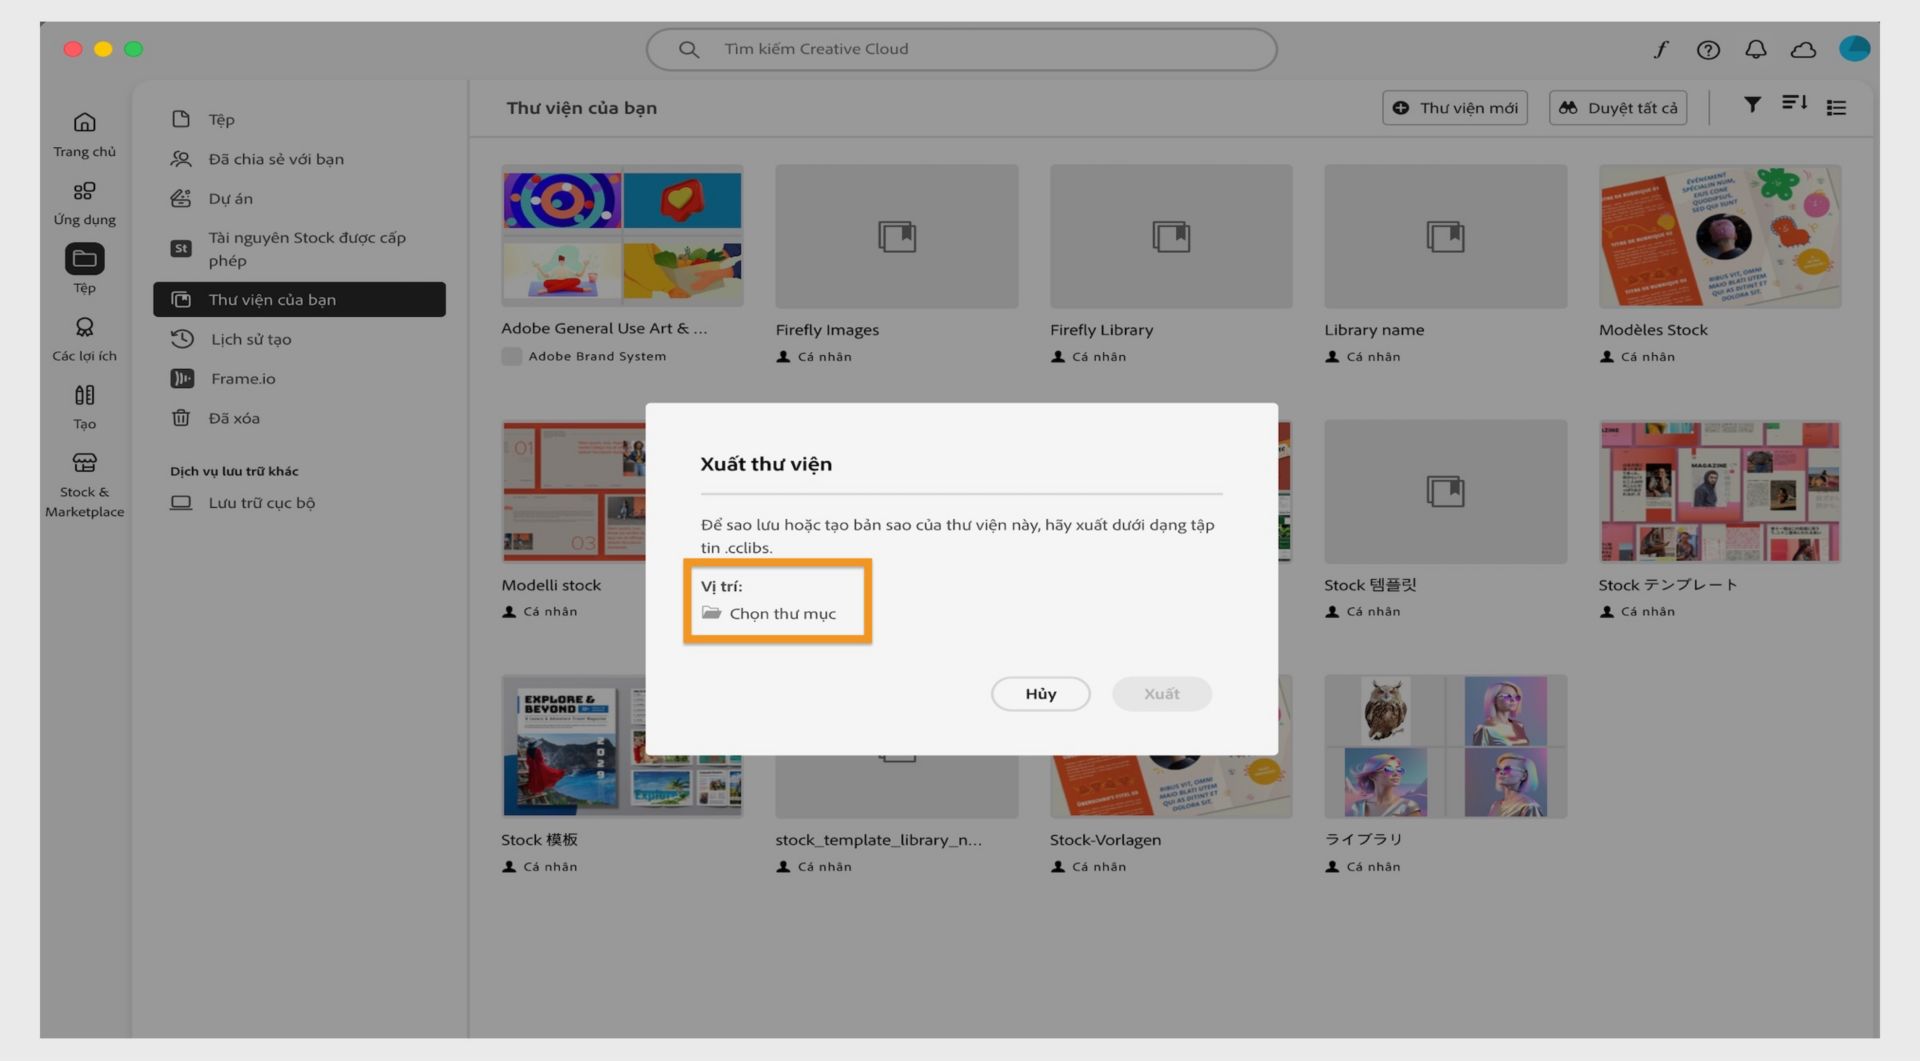Open the Stock テンプレート library thumbnail
The image size is (1920, 1061).
(x=1720, y=491)
